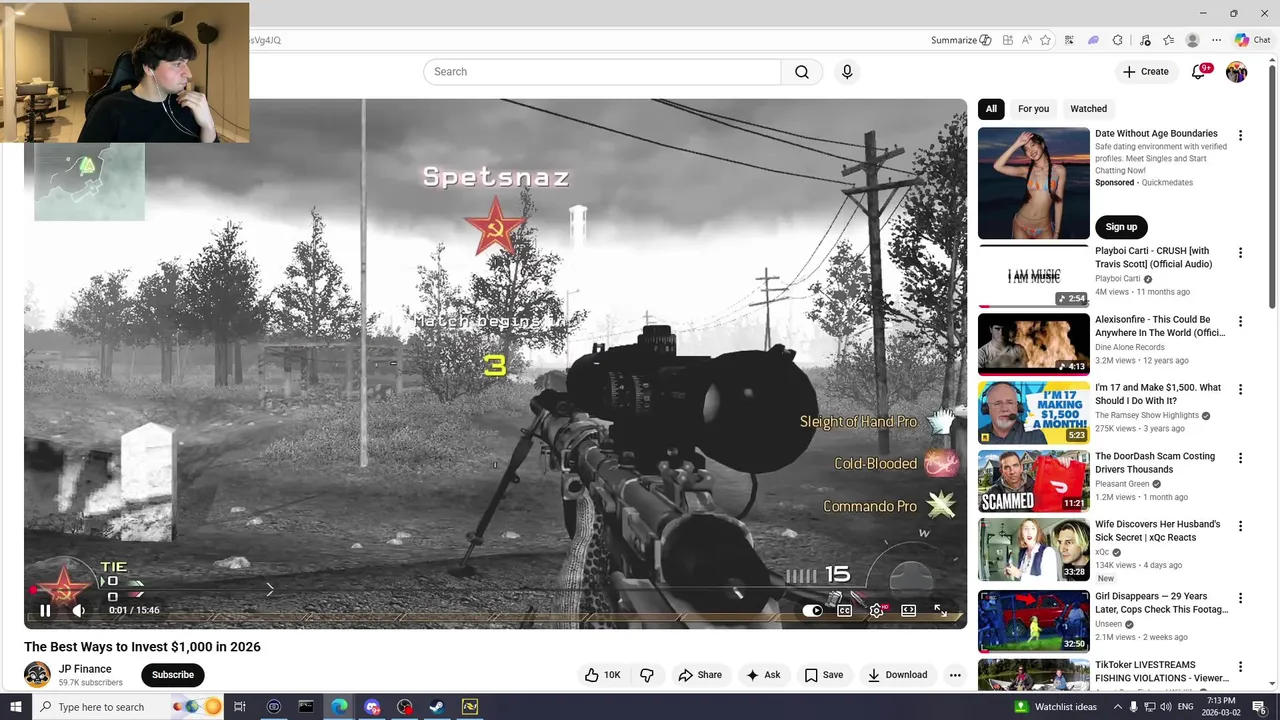Screen dimensions: 1280x720
Task: Select the Watched filter chip
Action: click(1089, 109)
